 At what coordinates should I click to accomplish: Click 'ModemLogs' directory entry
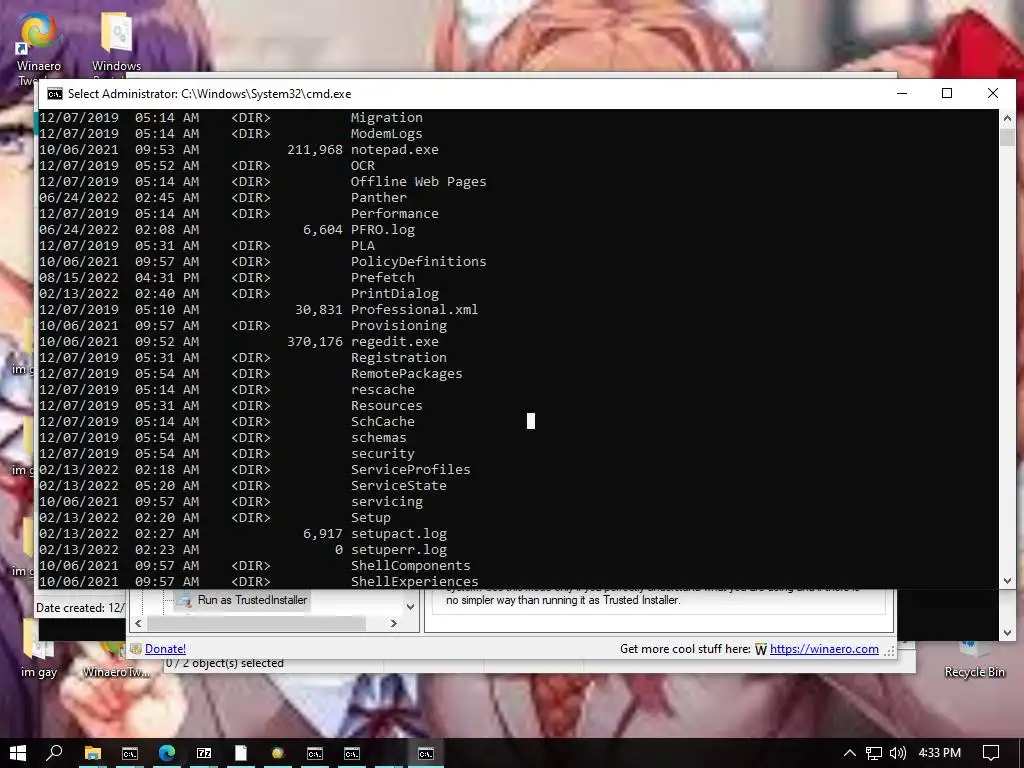387,133
